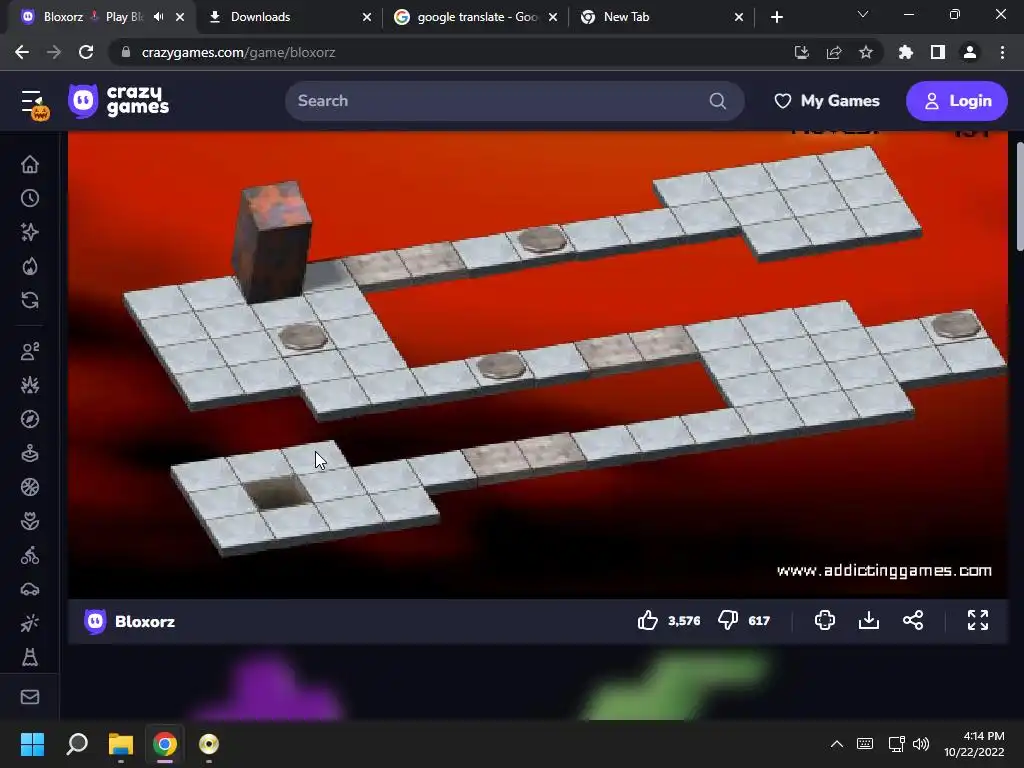
Task: Click the dislike count 617
Action: 759,620
